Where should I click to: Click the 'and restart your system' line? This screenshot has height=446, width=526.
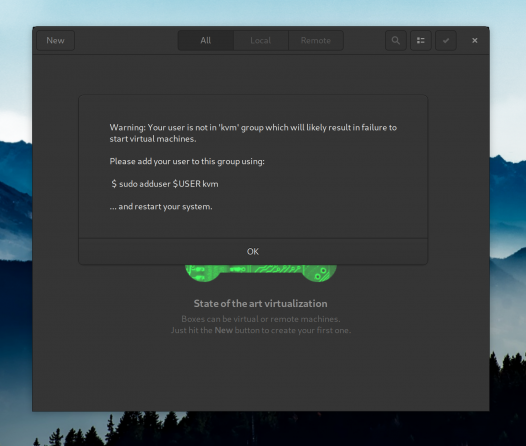161,207
